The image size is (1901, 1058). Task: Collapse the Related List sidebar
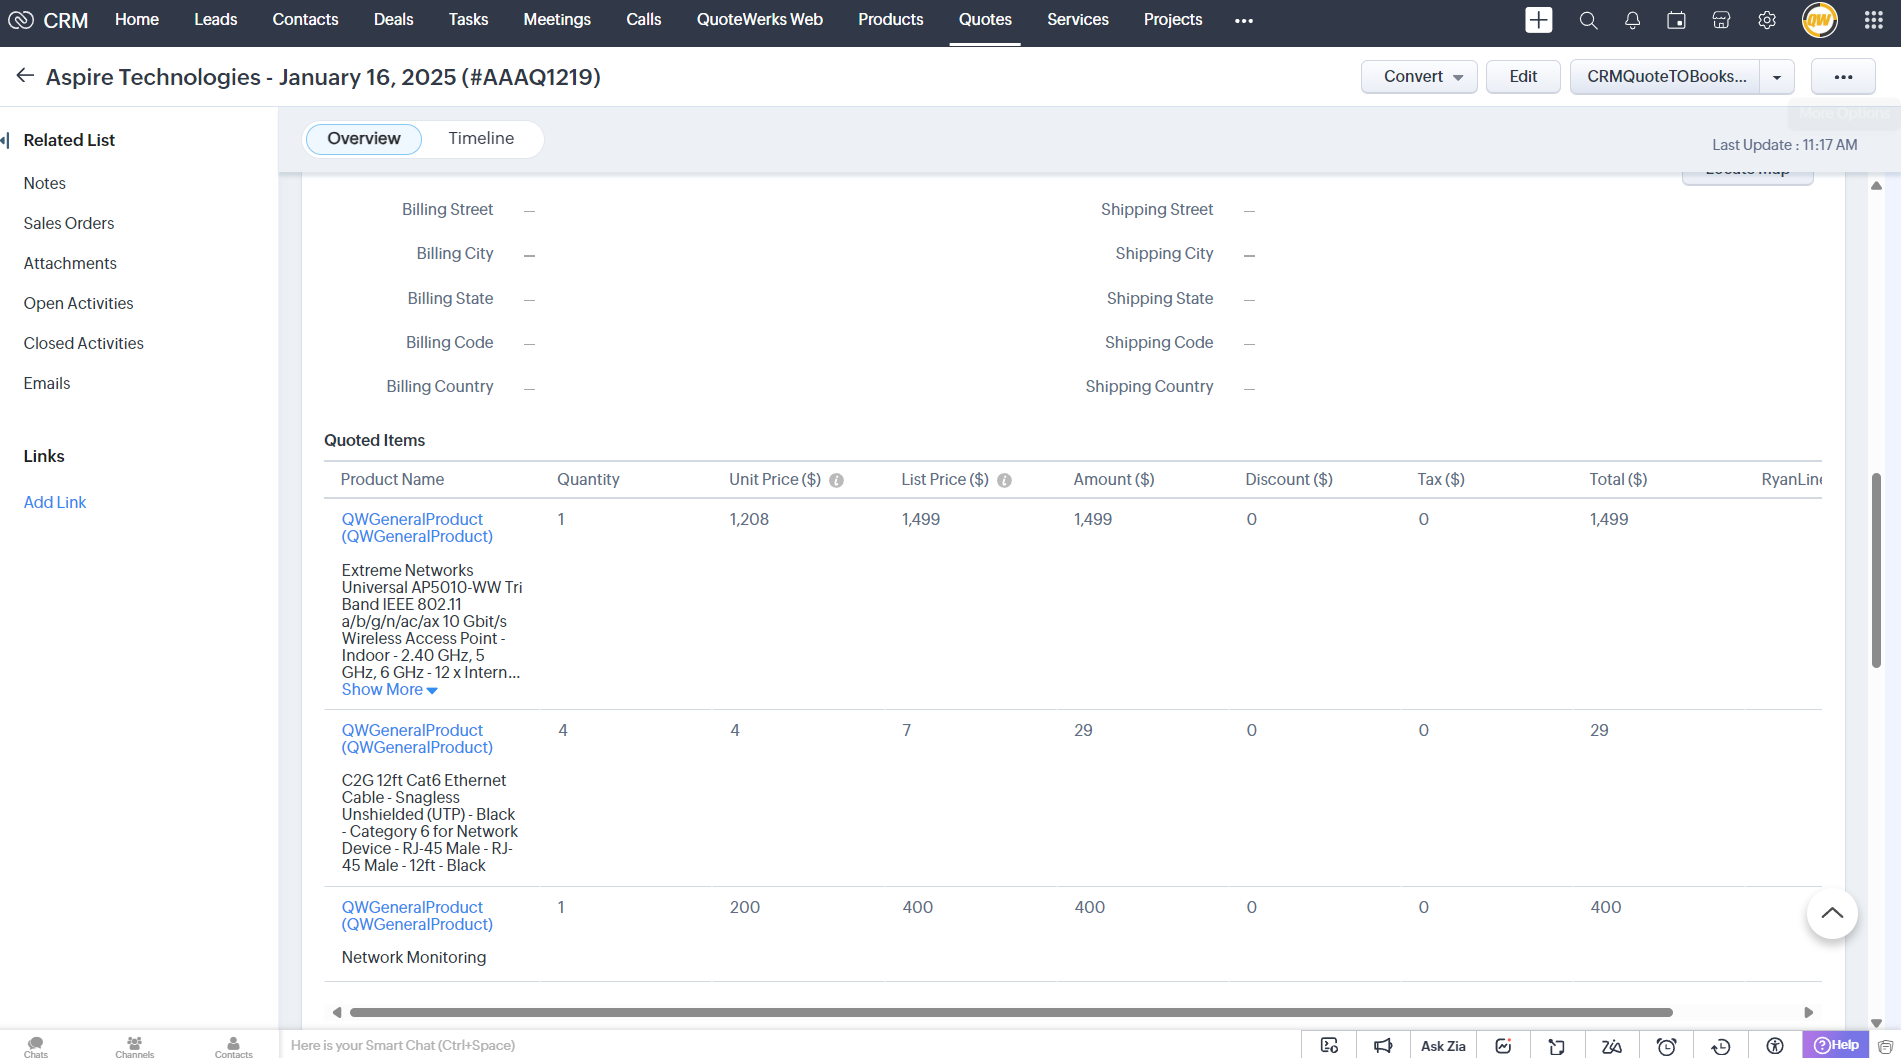click(6, 140)
